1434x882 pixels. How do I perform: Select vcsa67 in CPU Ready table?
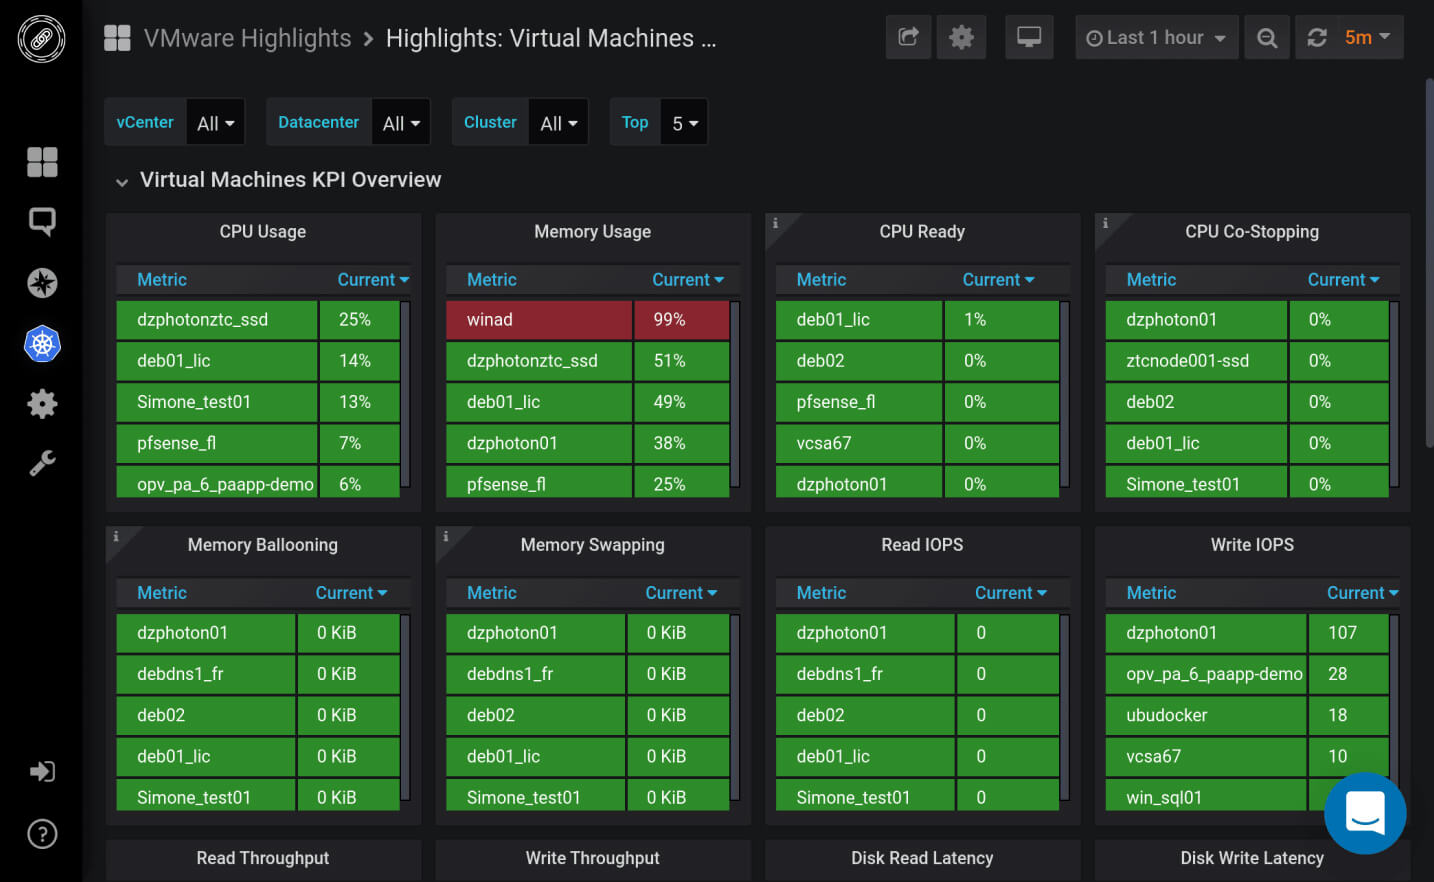point(823,443)
